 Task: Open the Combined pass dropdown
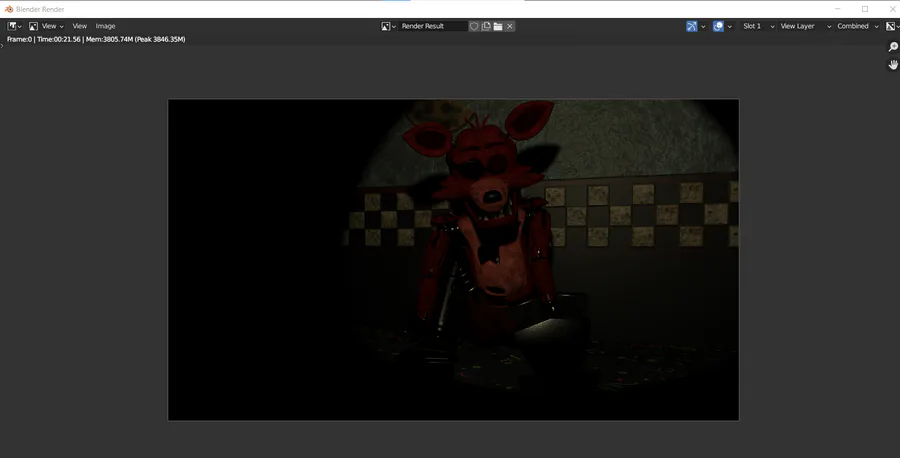click(x=858, y=26)
